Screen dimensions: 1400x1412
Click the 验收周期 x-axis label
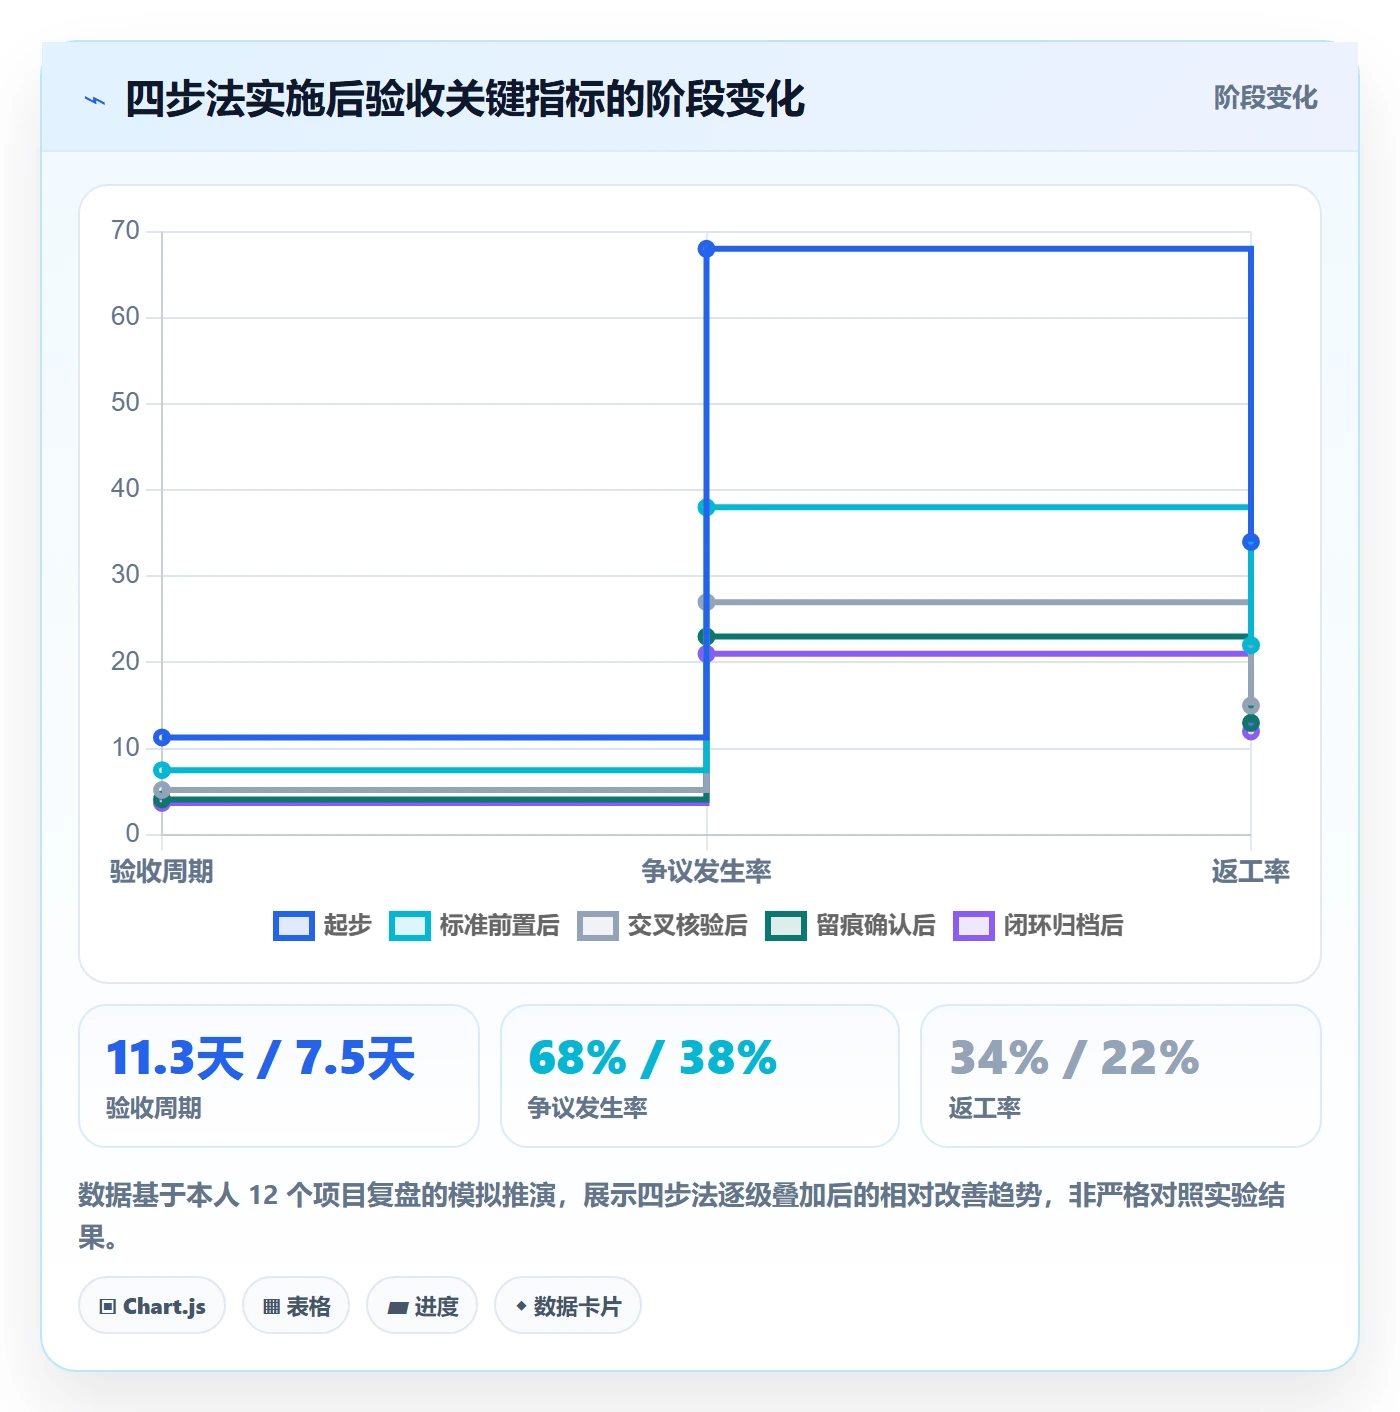click(161, 872)
